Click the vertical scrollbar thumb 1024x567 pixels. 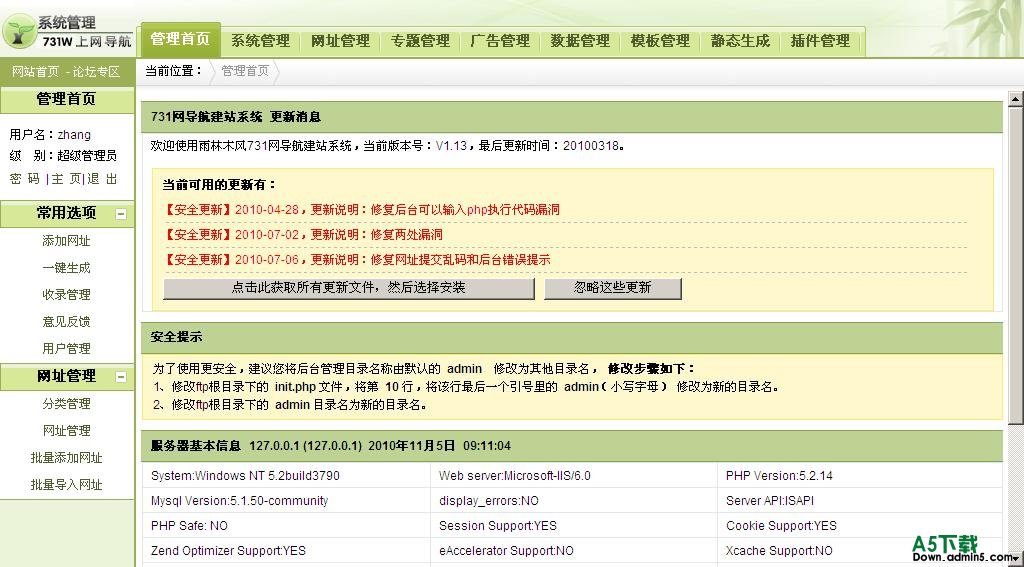1016,266
